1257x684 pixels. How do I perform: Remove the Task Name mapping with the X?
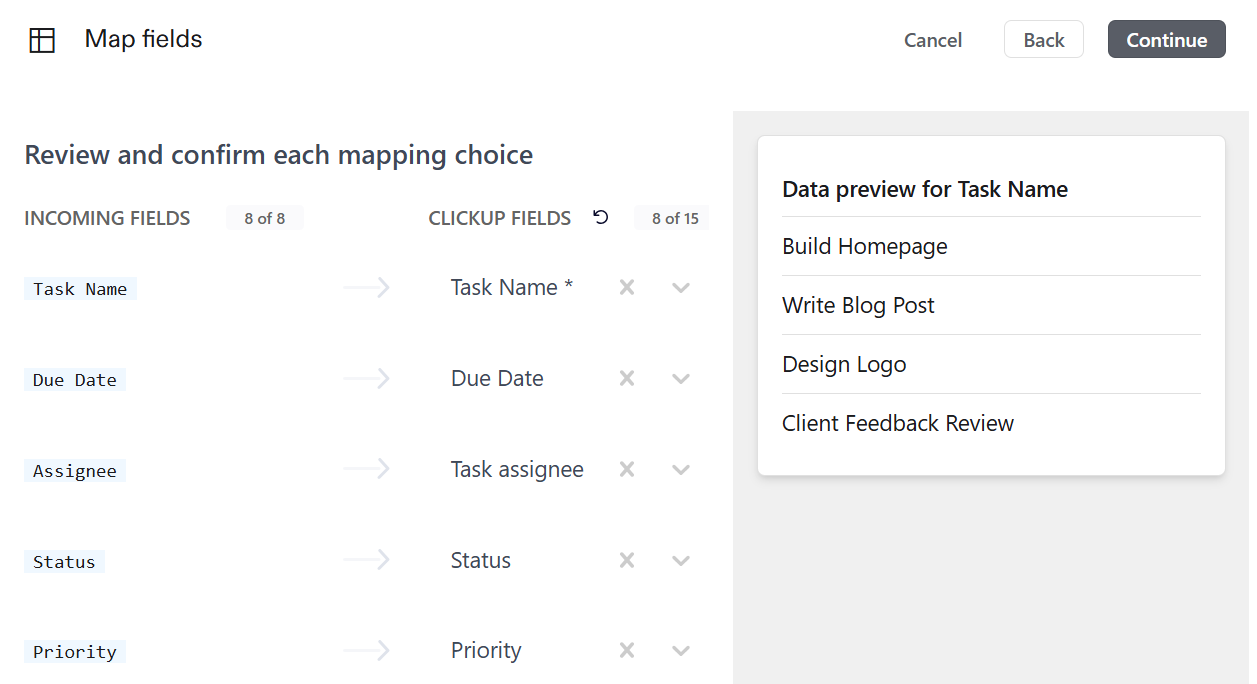click(x=626, y=287)
